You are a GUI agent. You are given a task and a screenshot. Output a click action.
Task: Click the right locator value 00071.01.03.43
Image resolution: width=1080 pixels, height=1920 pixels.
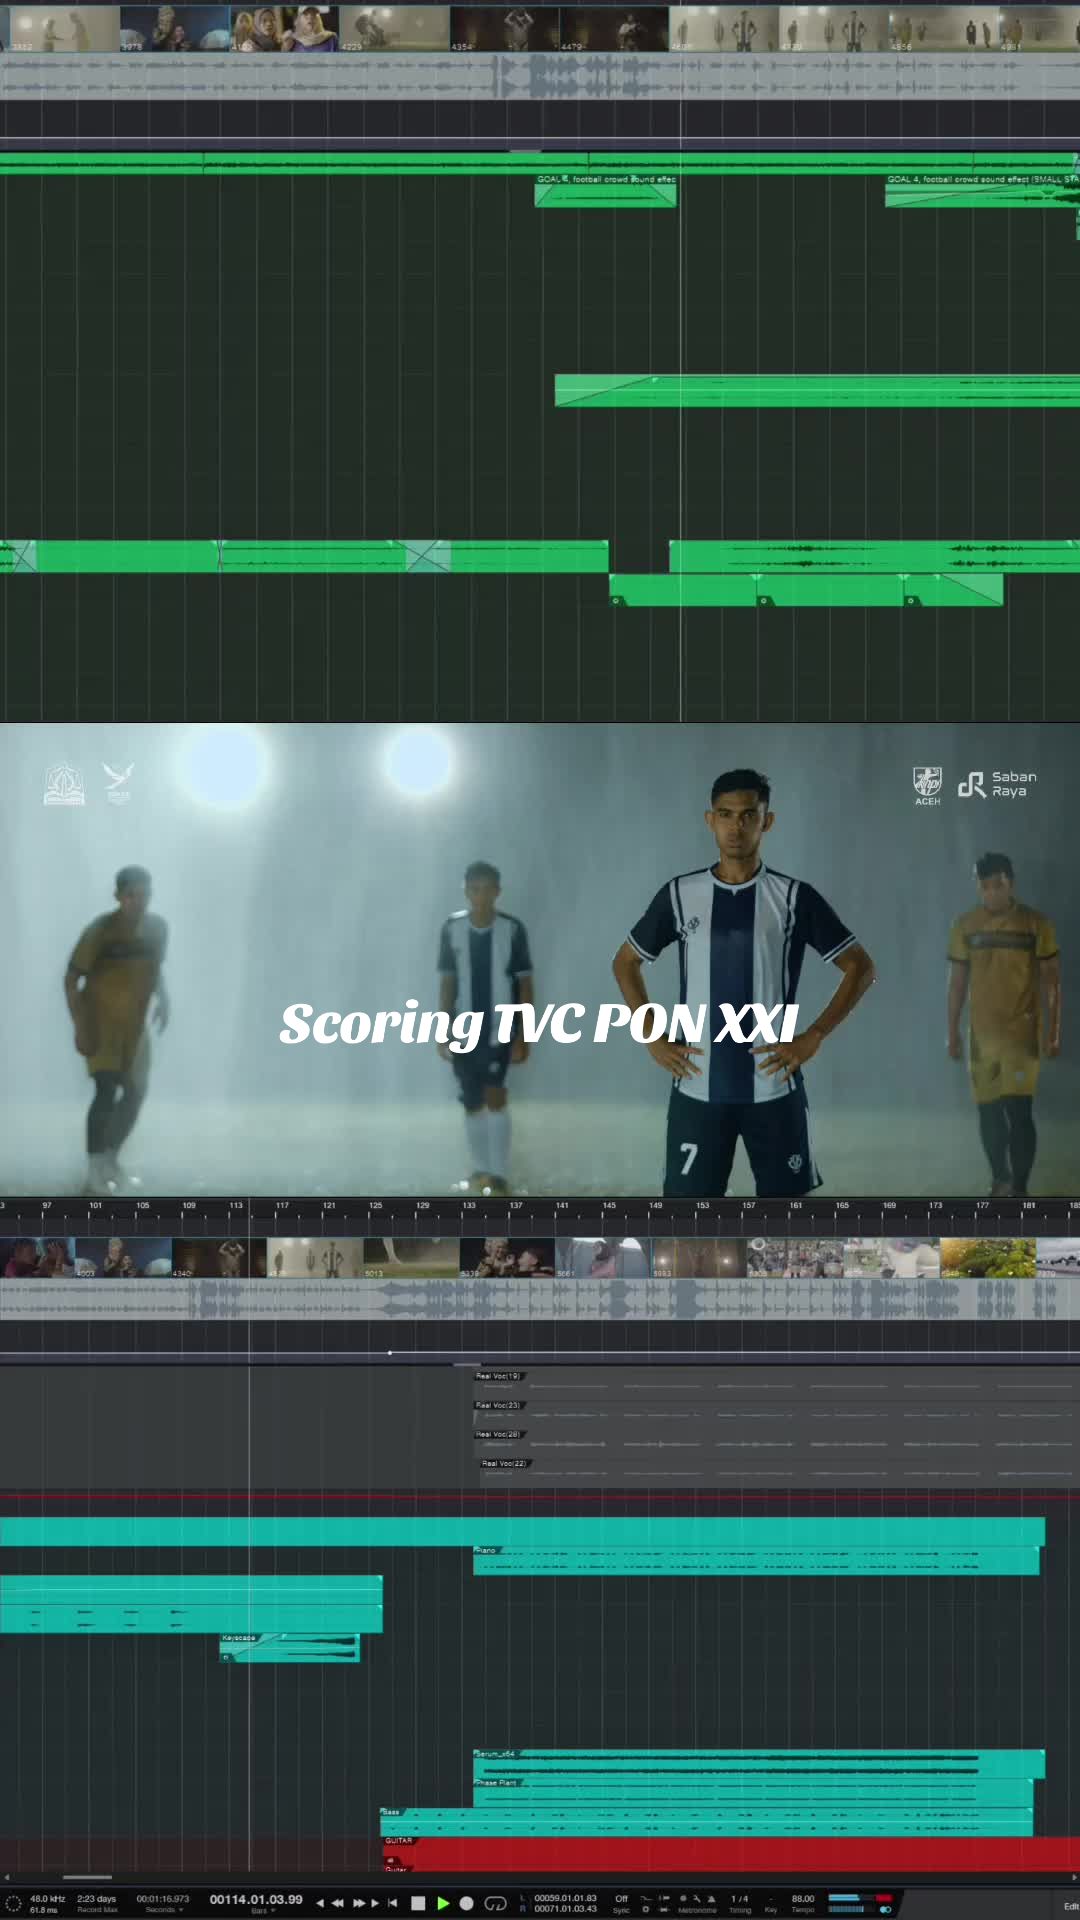click(566, 1909)
